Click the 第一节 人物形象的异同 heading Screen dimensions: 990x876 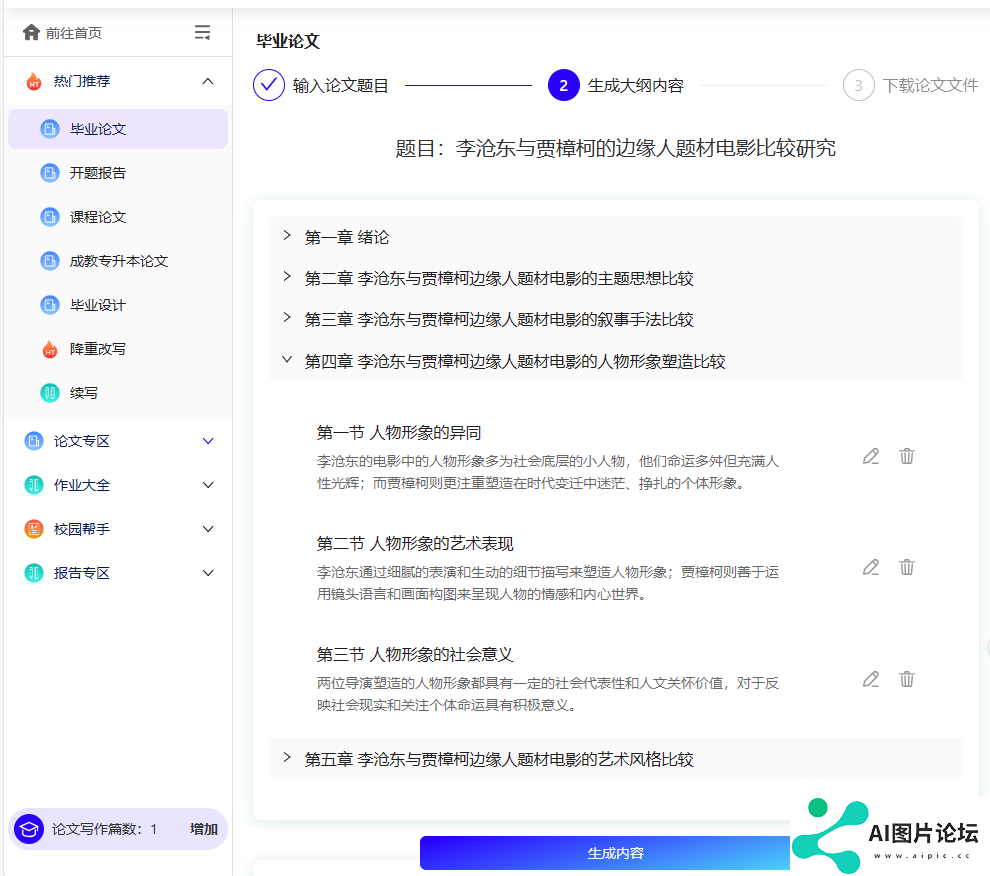click(x=399, y=433)
